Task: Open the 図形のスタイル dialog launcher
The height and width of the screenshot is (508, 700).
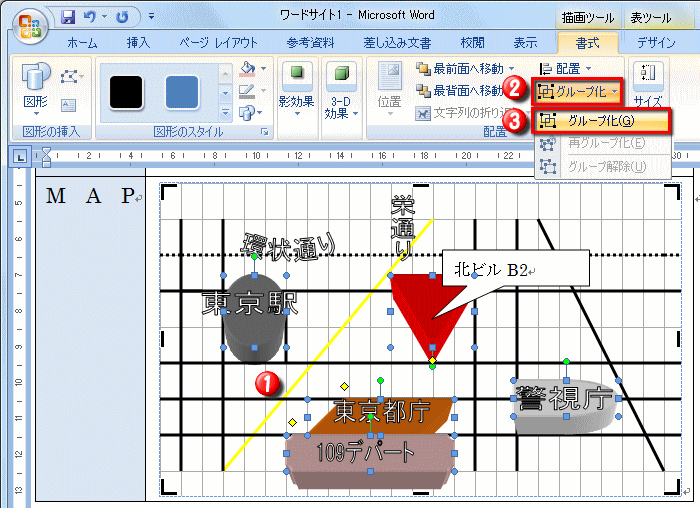Action: (x=265, y=132)
